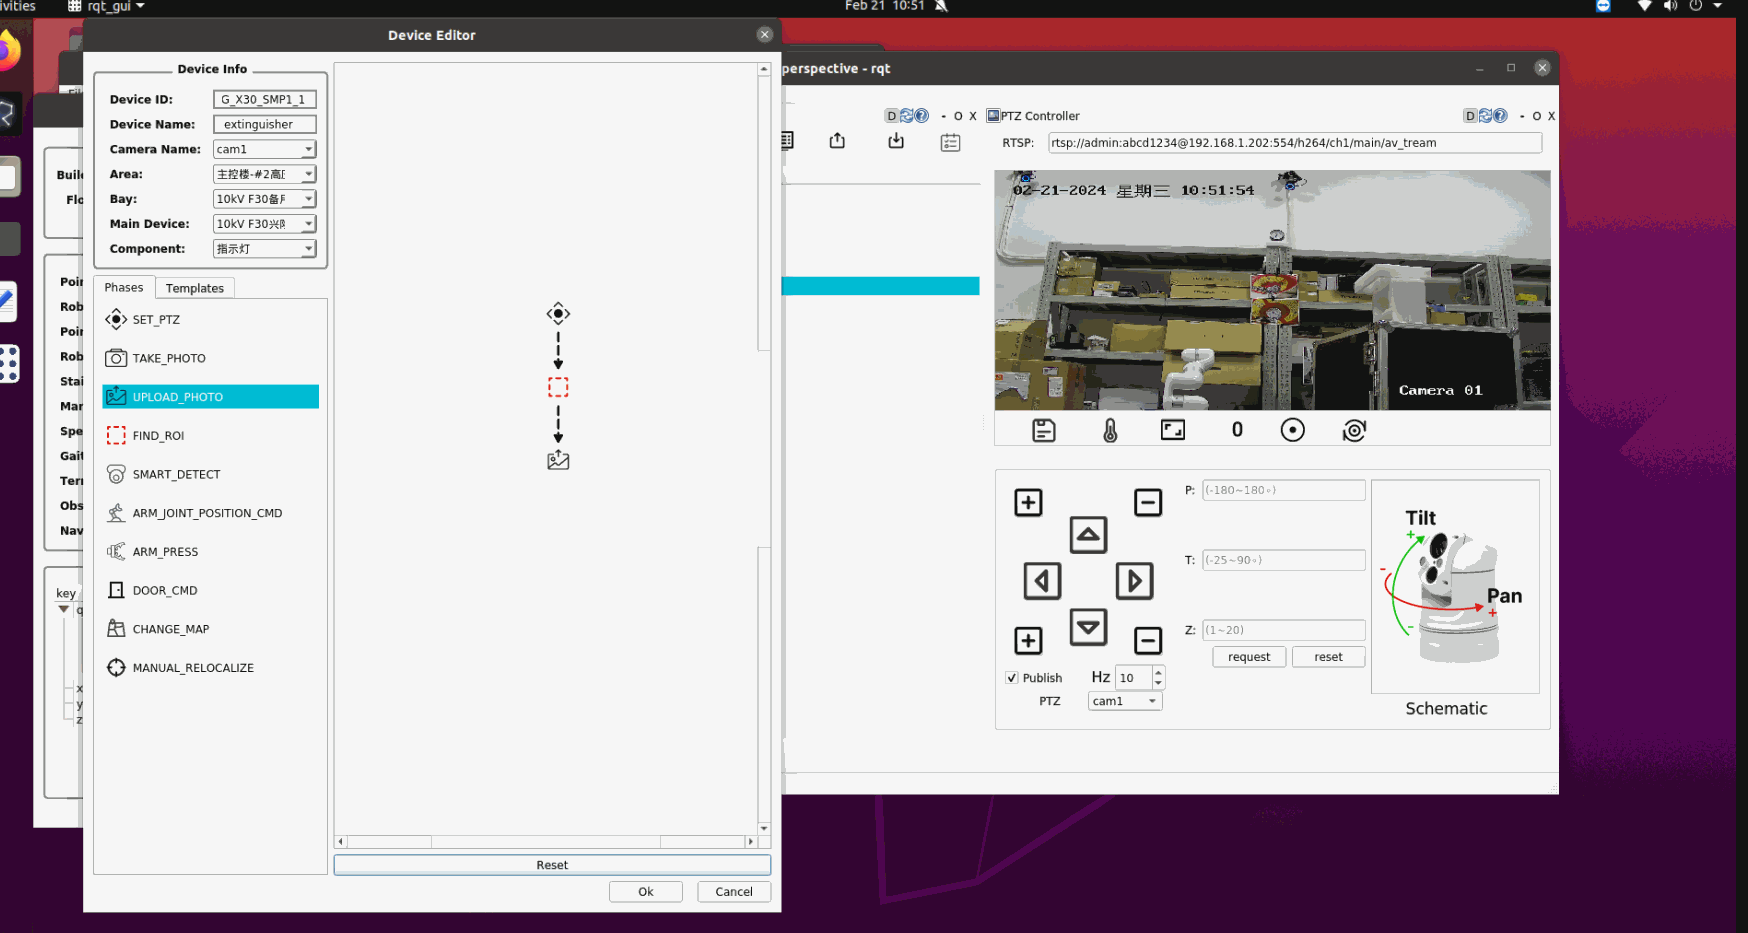Increase the Hz value with stepper
Image resolution: width=1748 pixels, height=933 pixels.
[1158, 672]
